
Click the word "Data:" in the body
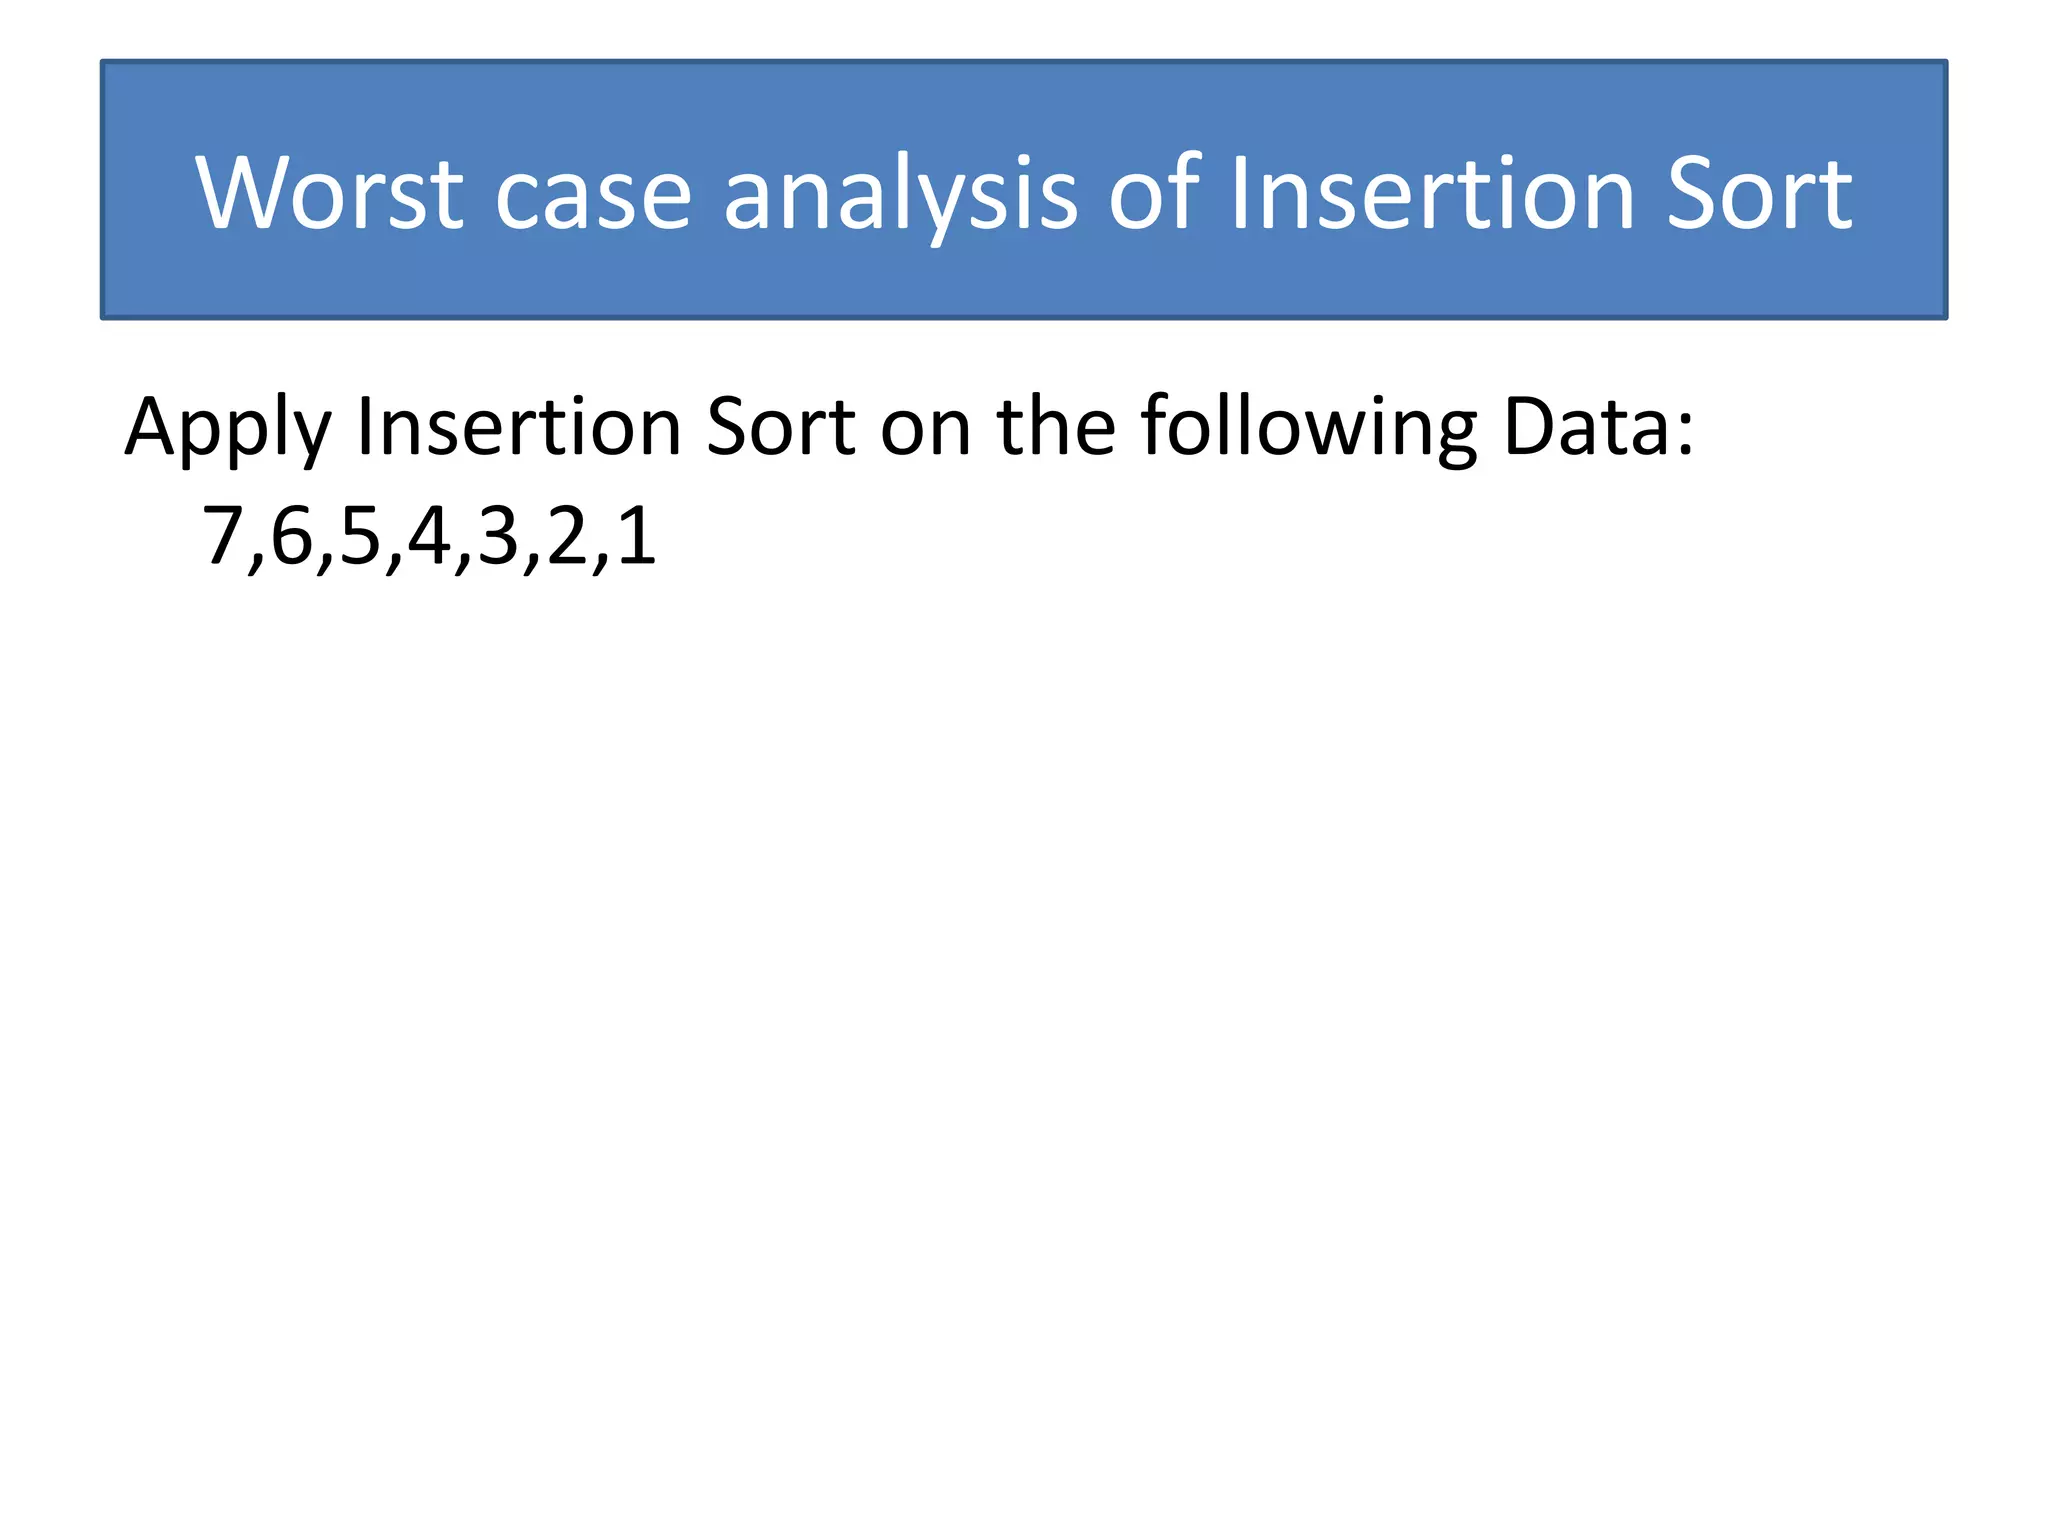coord(1599,426)
